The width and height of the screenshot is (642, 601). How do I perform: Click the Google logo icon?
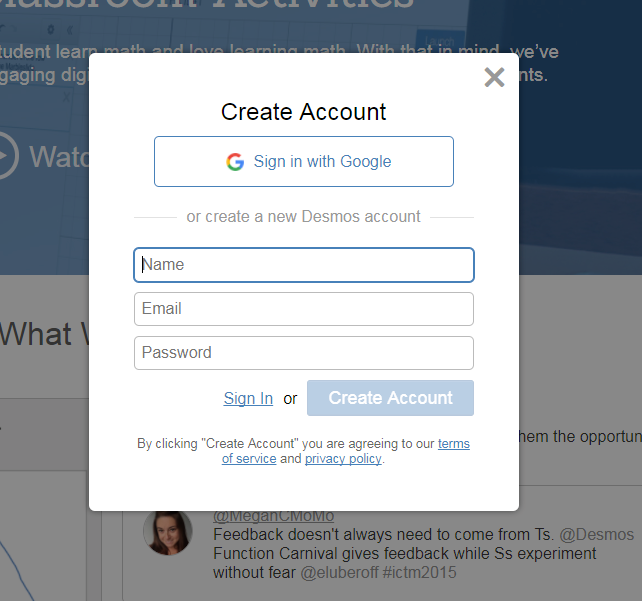(235, 162)
